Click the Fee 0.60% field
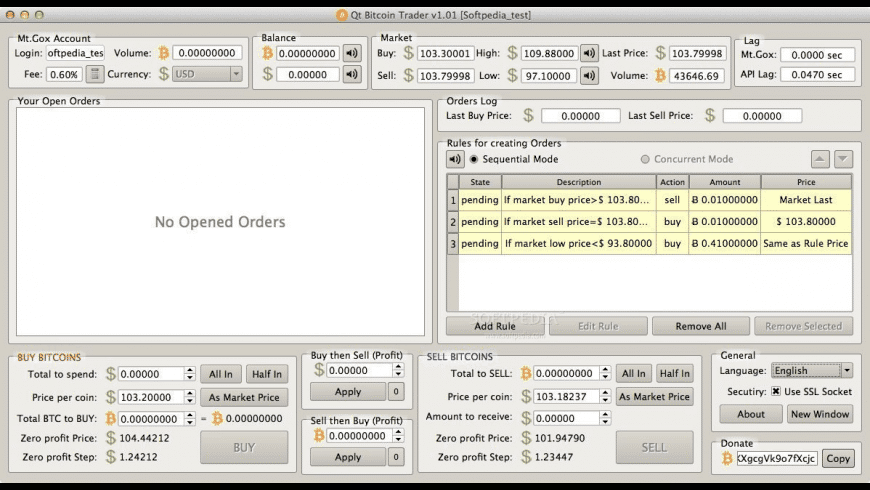870x490 pixels. click(x=64, y=74)
